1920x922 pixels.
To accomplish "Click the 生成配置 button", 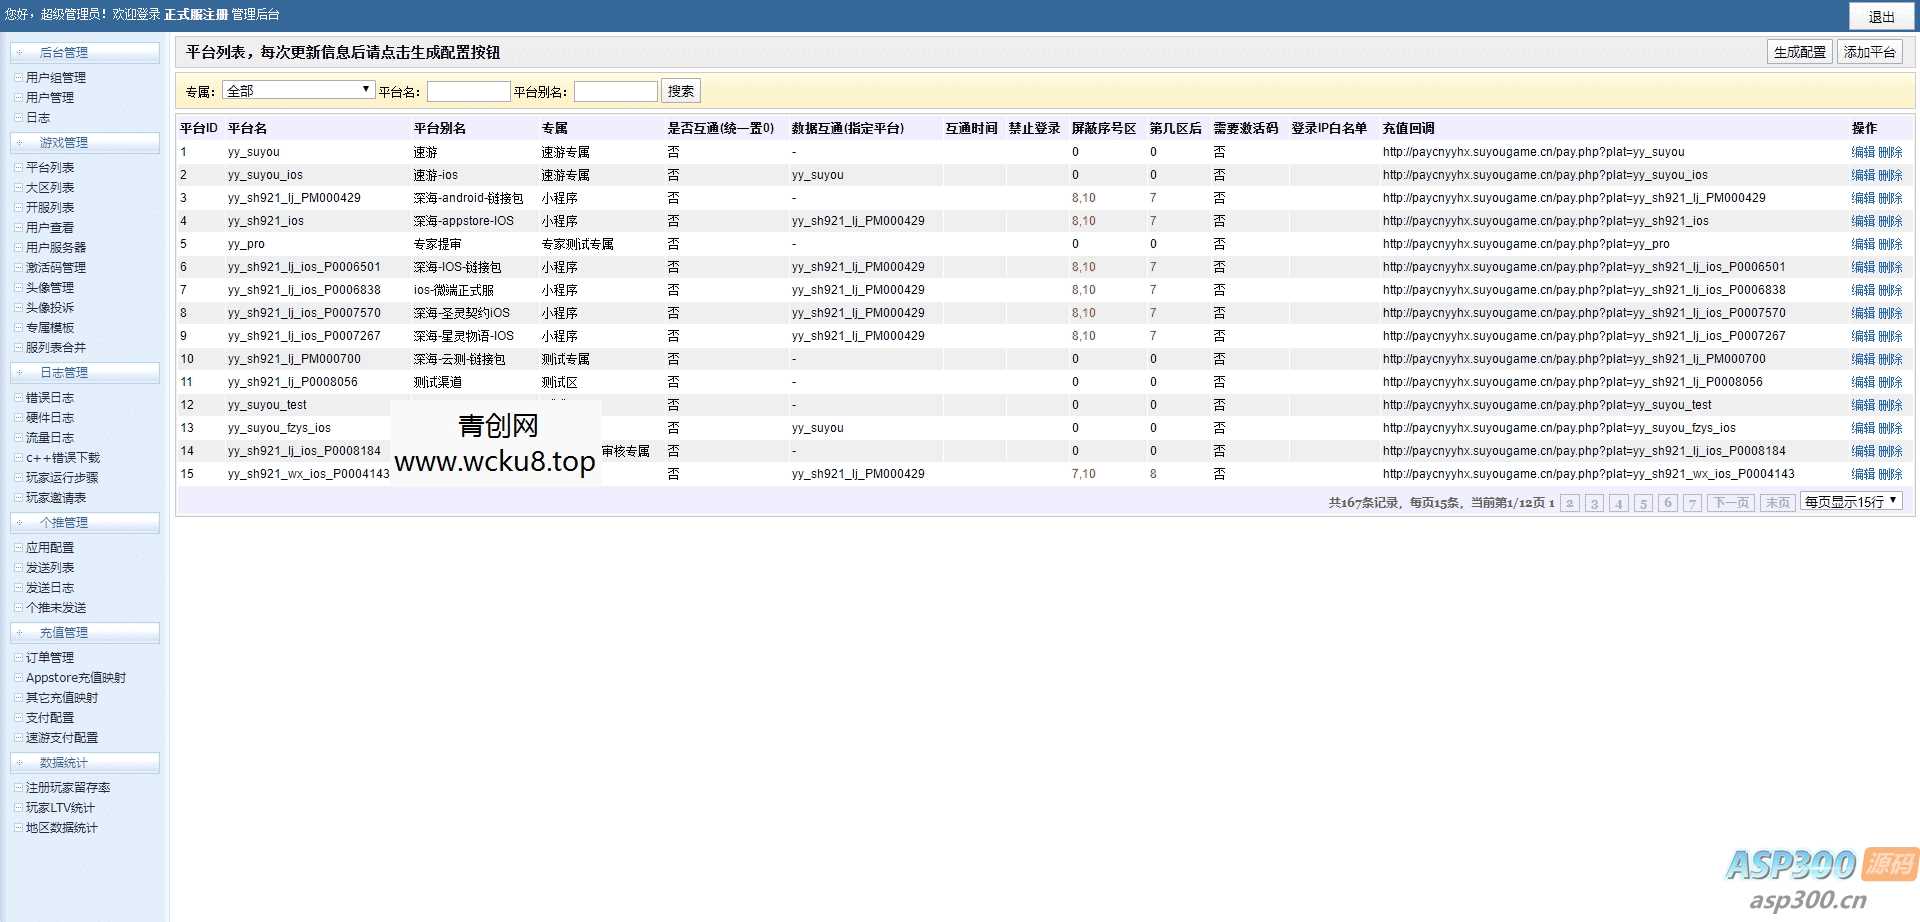I will [x=1799, y=52].
